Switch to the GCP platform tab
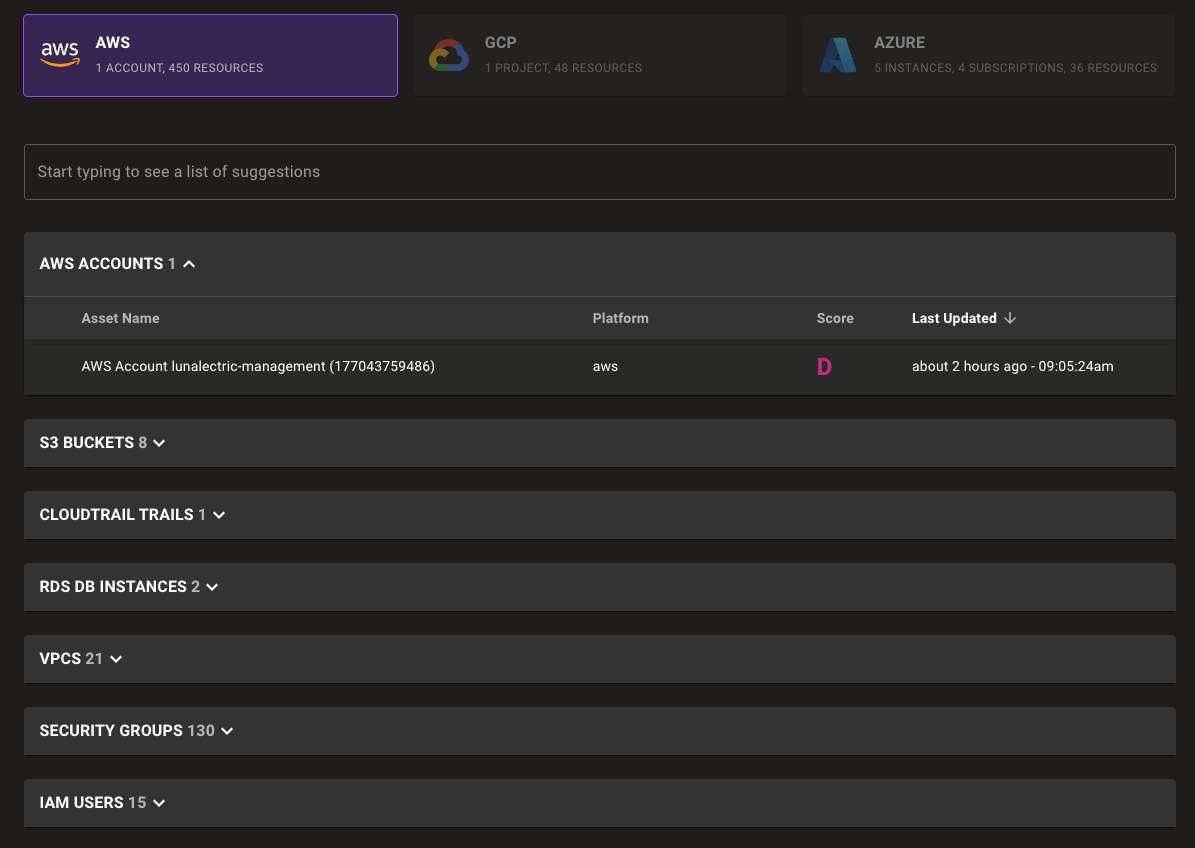This screenshot has width=1195, height=848. (x=600, y=56)
